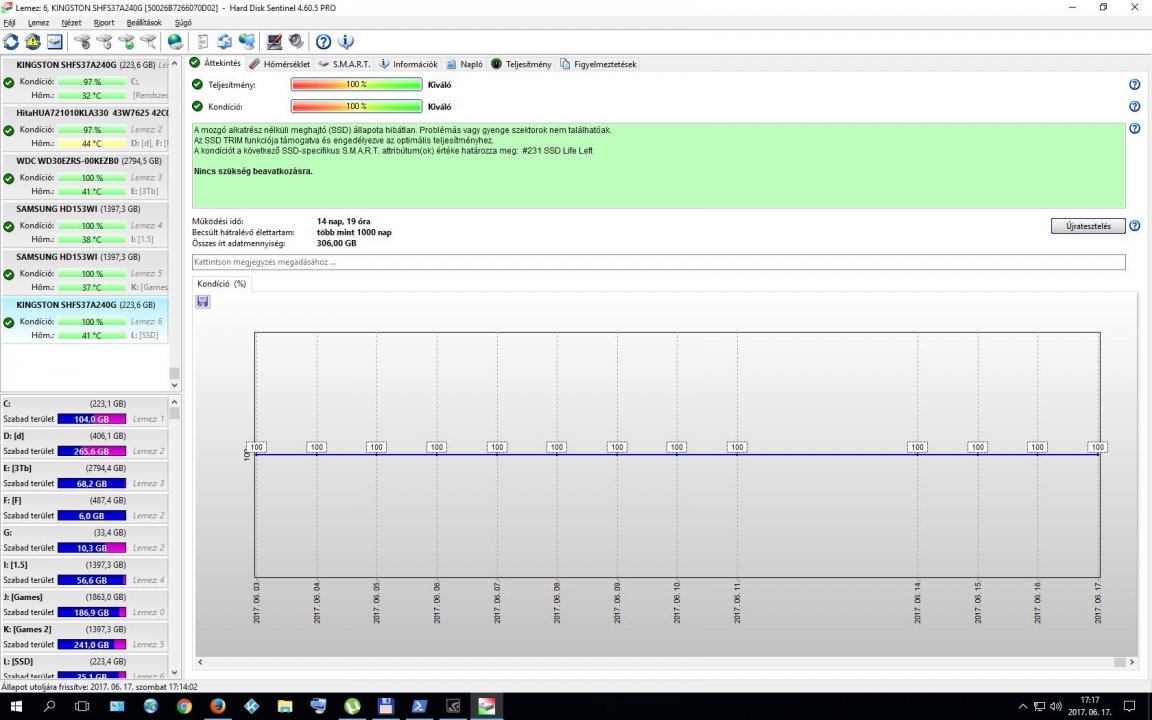Click the blue Refresh arrows toolbar icon
This screenshot has height=720, width=1152.
[x=11, y=42]
